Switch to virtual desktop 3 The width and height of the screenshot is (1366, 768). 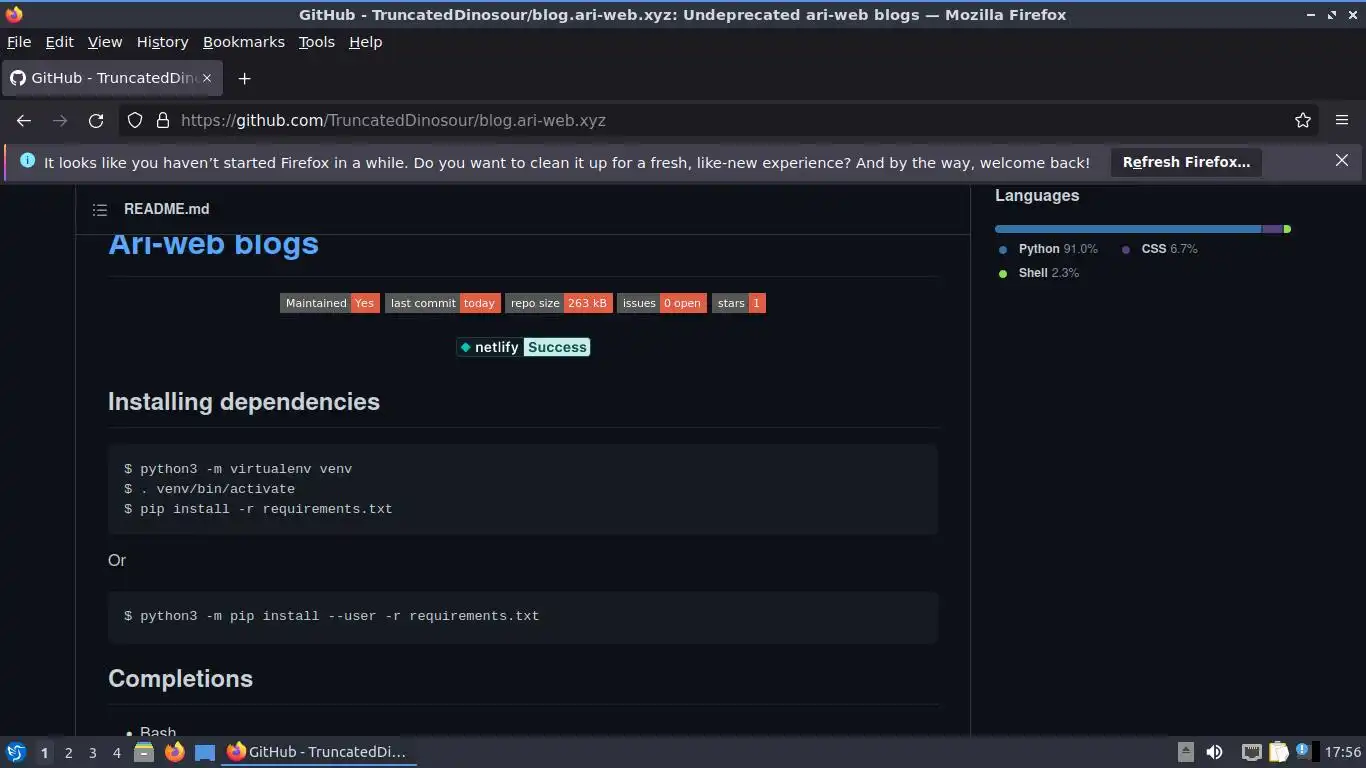(x=92, y=752)
